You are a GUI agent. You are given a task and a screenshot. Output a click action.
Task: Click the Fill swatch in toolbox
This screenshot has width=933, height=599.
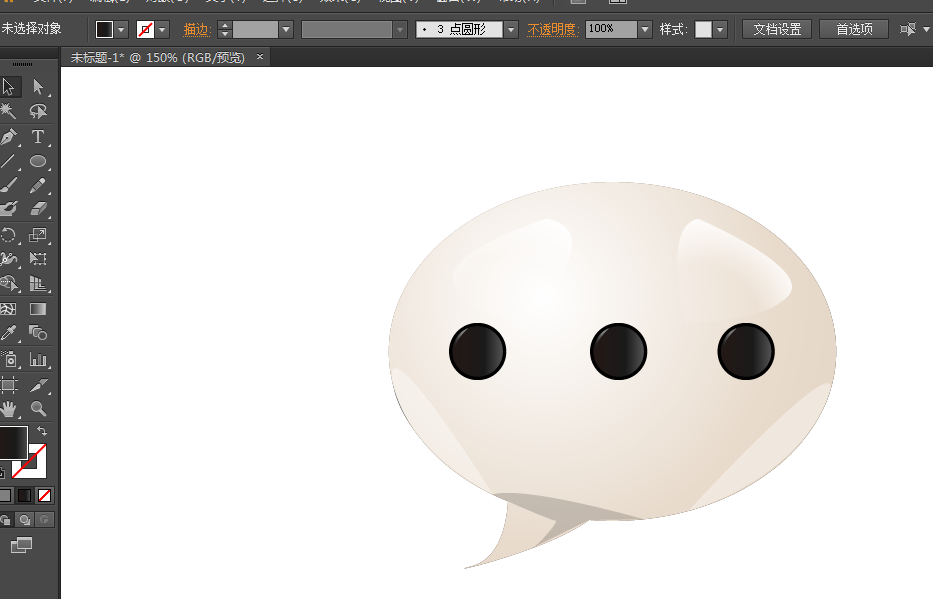click(12, 443)
